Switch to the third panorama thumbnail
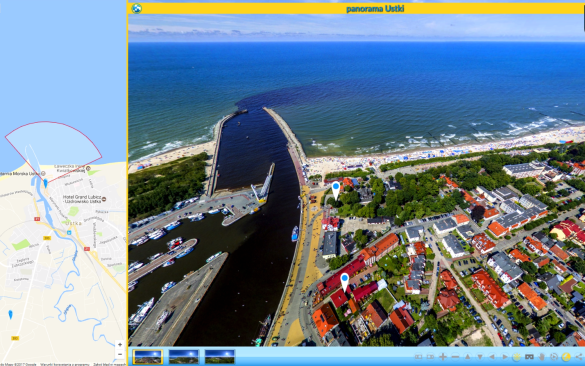The image size is (585, 366). click(220, 356)
